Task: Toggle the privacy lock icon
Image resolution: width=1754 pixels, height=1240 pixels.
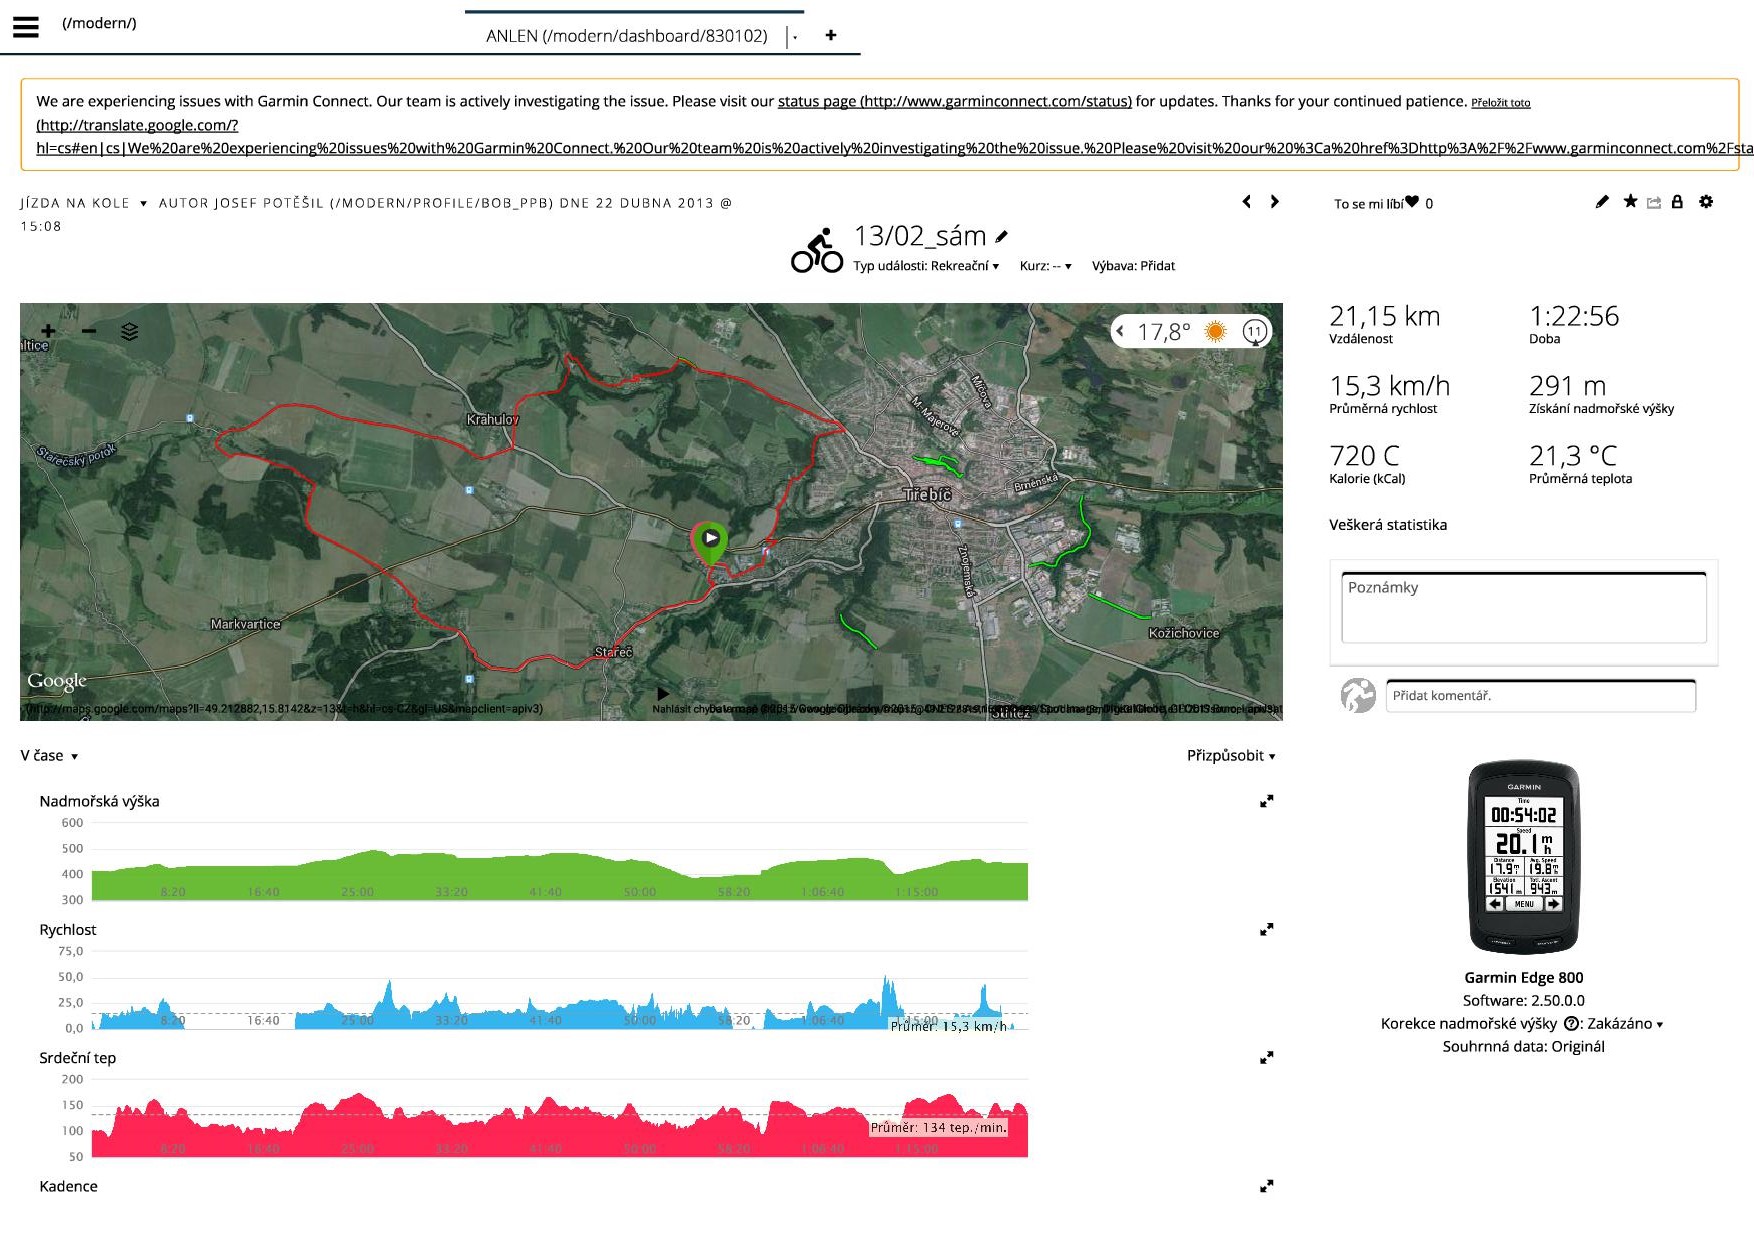Action: tap(1677, 202)
